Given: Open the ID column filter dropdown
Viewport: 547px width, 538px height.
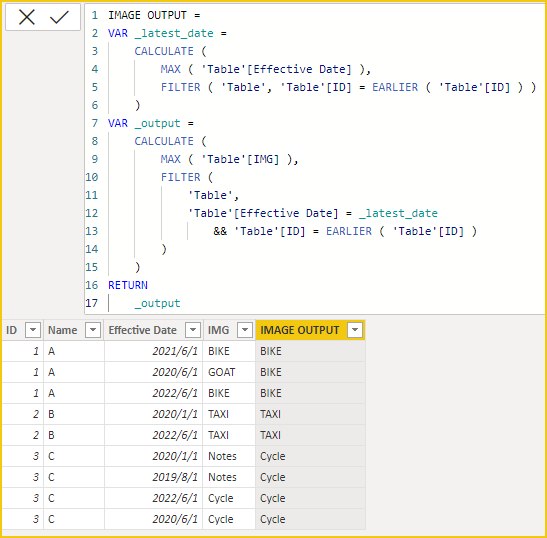Looking at the screenshot, I should [33, 330].
